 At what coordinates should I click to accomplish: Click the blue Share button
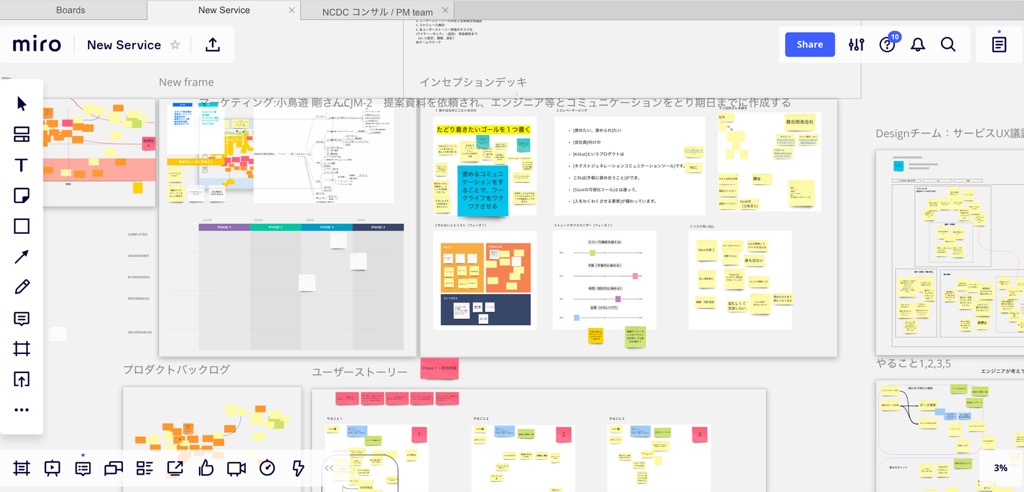pyautogui.click(x=809, y=44)
